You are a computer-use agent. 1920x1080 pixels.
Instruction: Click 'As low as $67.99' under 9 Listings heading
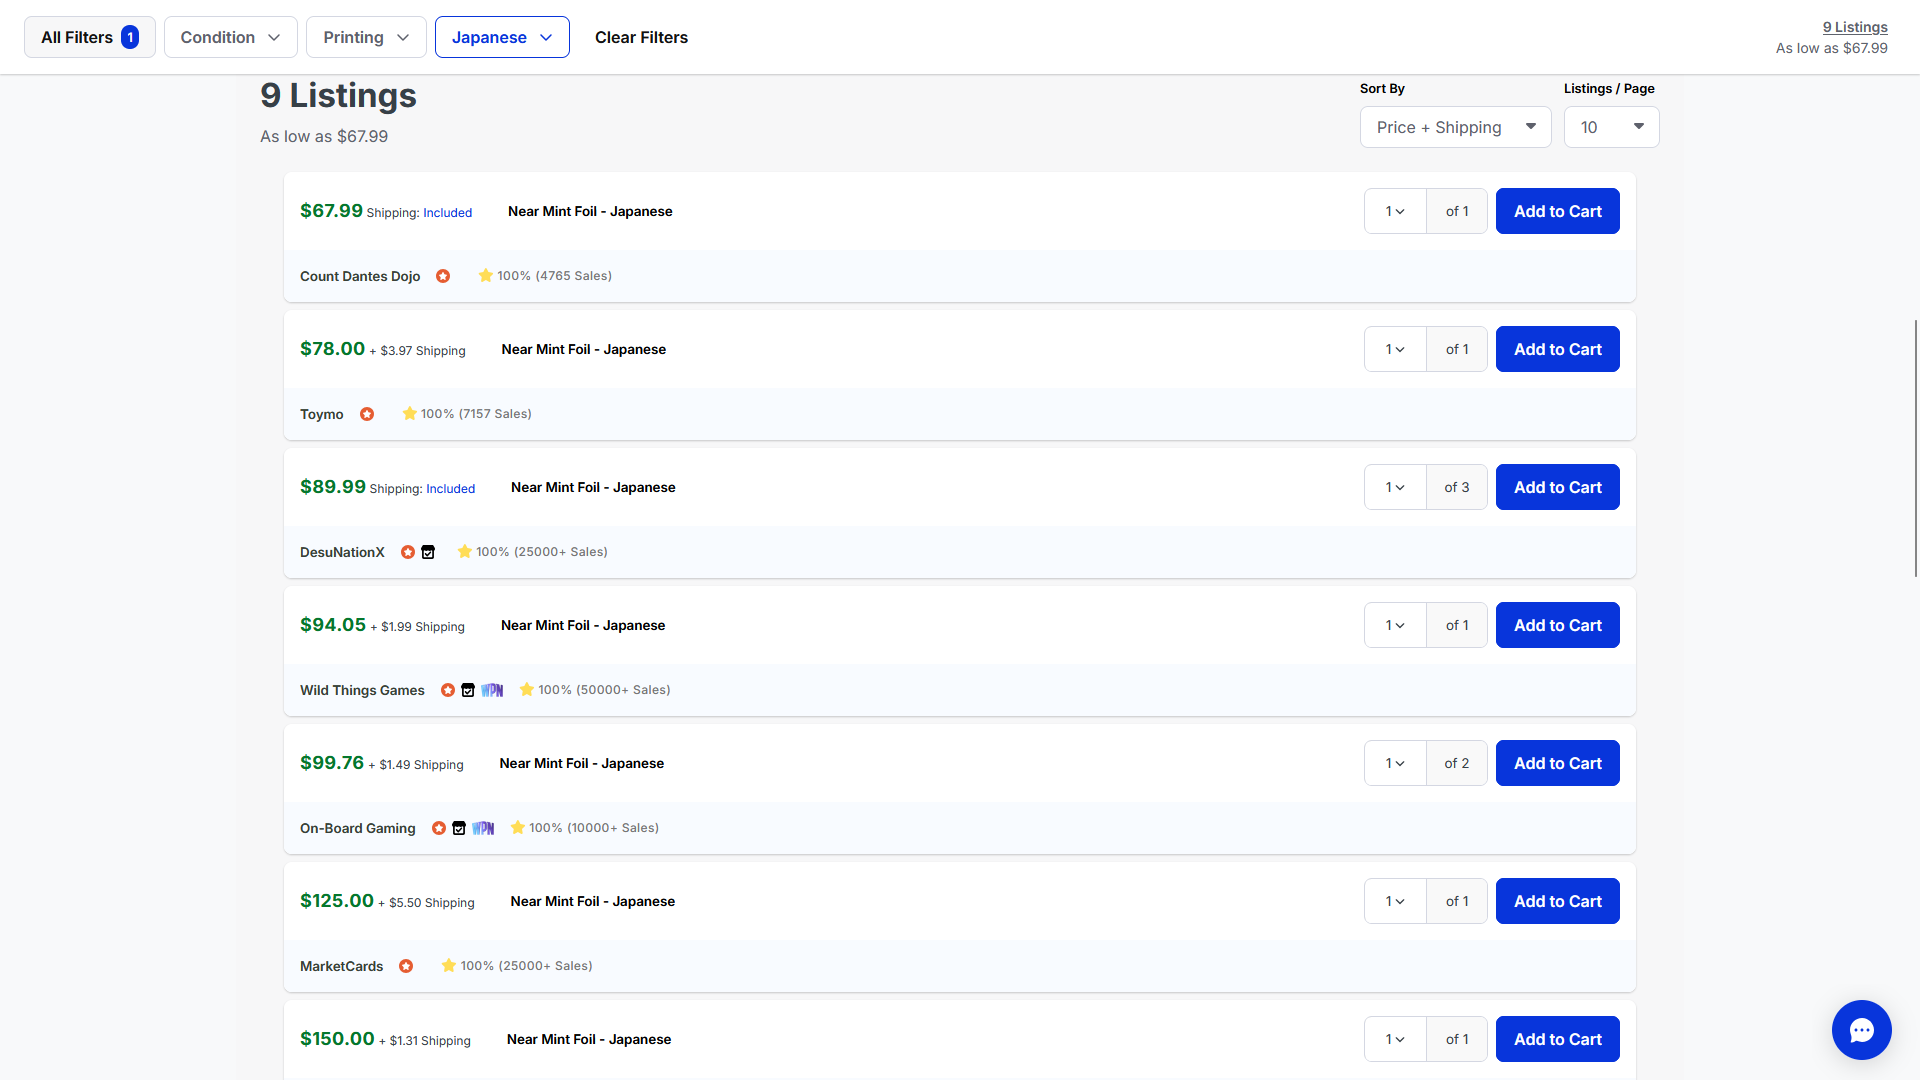324,136
